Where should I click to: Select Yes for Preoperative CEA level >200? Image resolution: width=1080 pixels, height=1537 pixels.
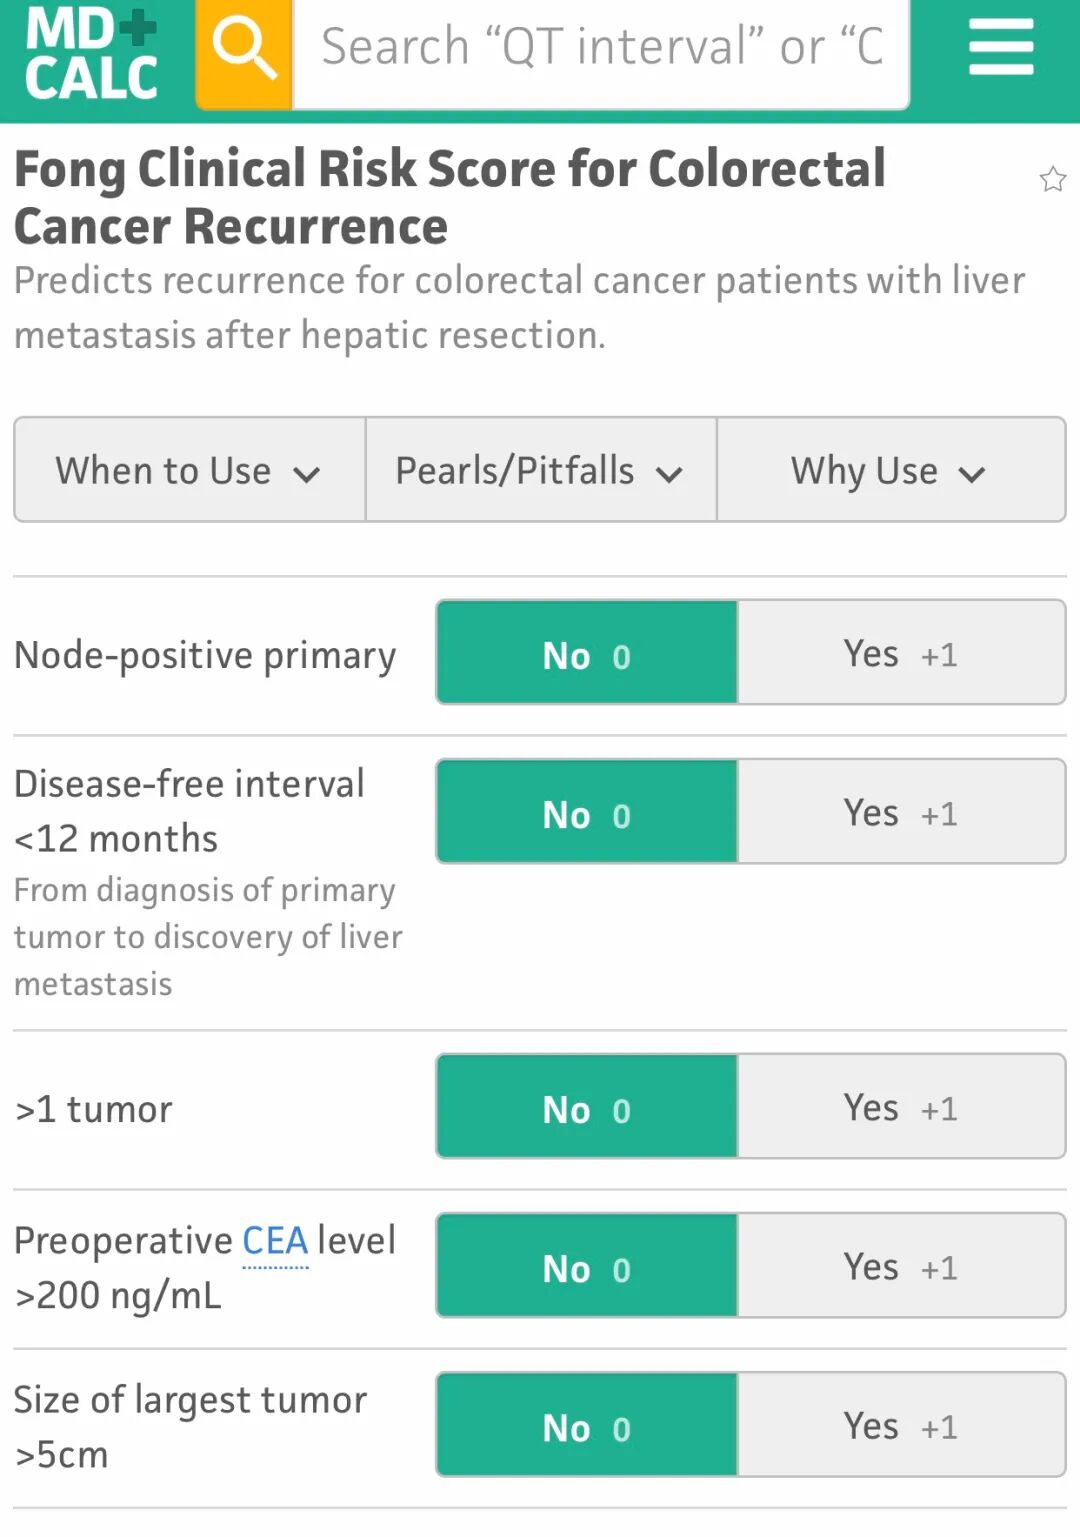click(900, 1267)
